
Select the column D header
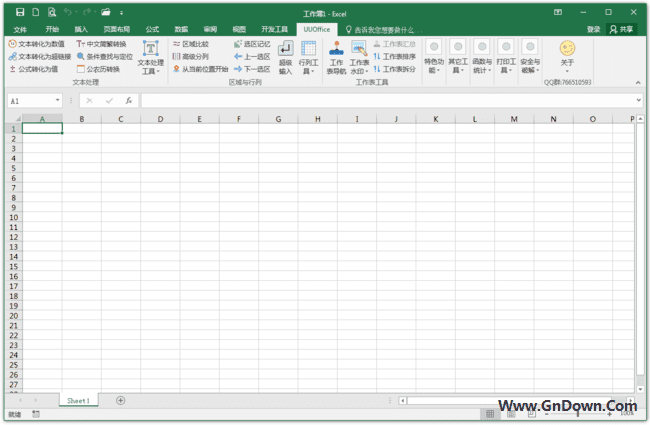[x=160, y=119]
